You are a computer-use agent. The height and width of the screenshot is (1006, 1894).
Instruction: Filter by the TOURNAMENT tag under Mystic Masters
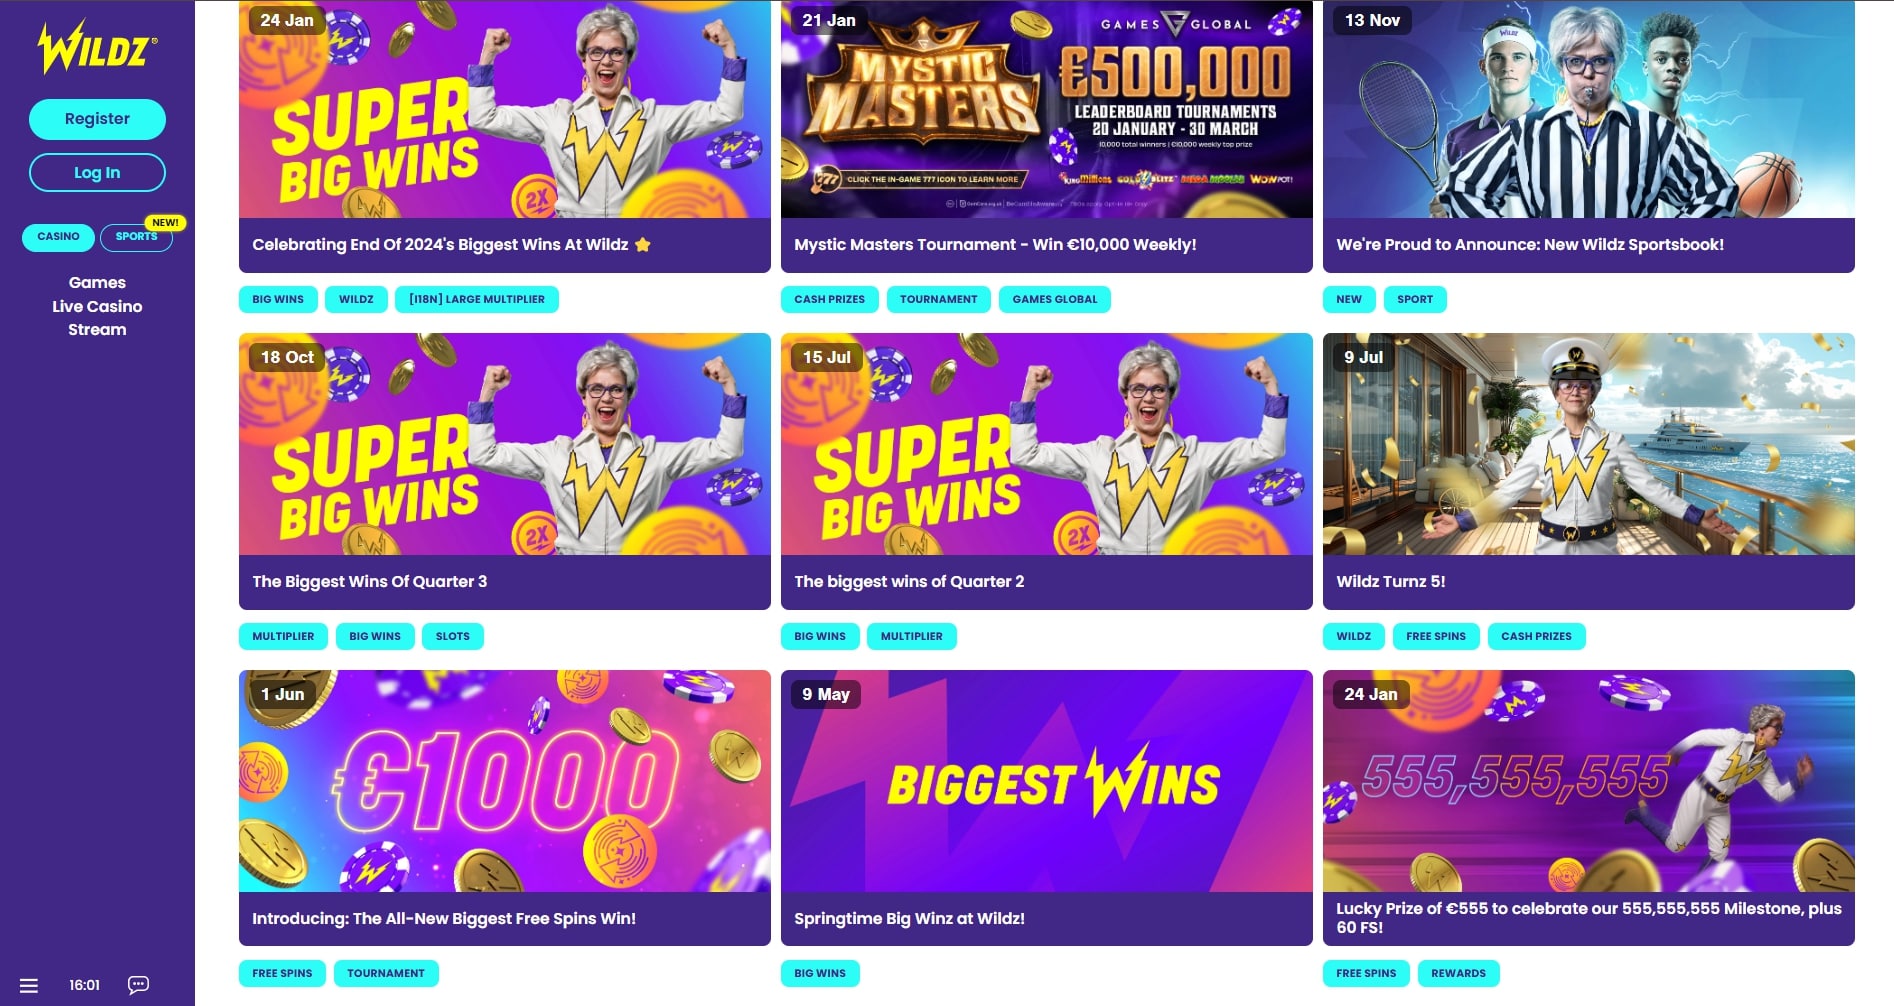click(938, 299)
